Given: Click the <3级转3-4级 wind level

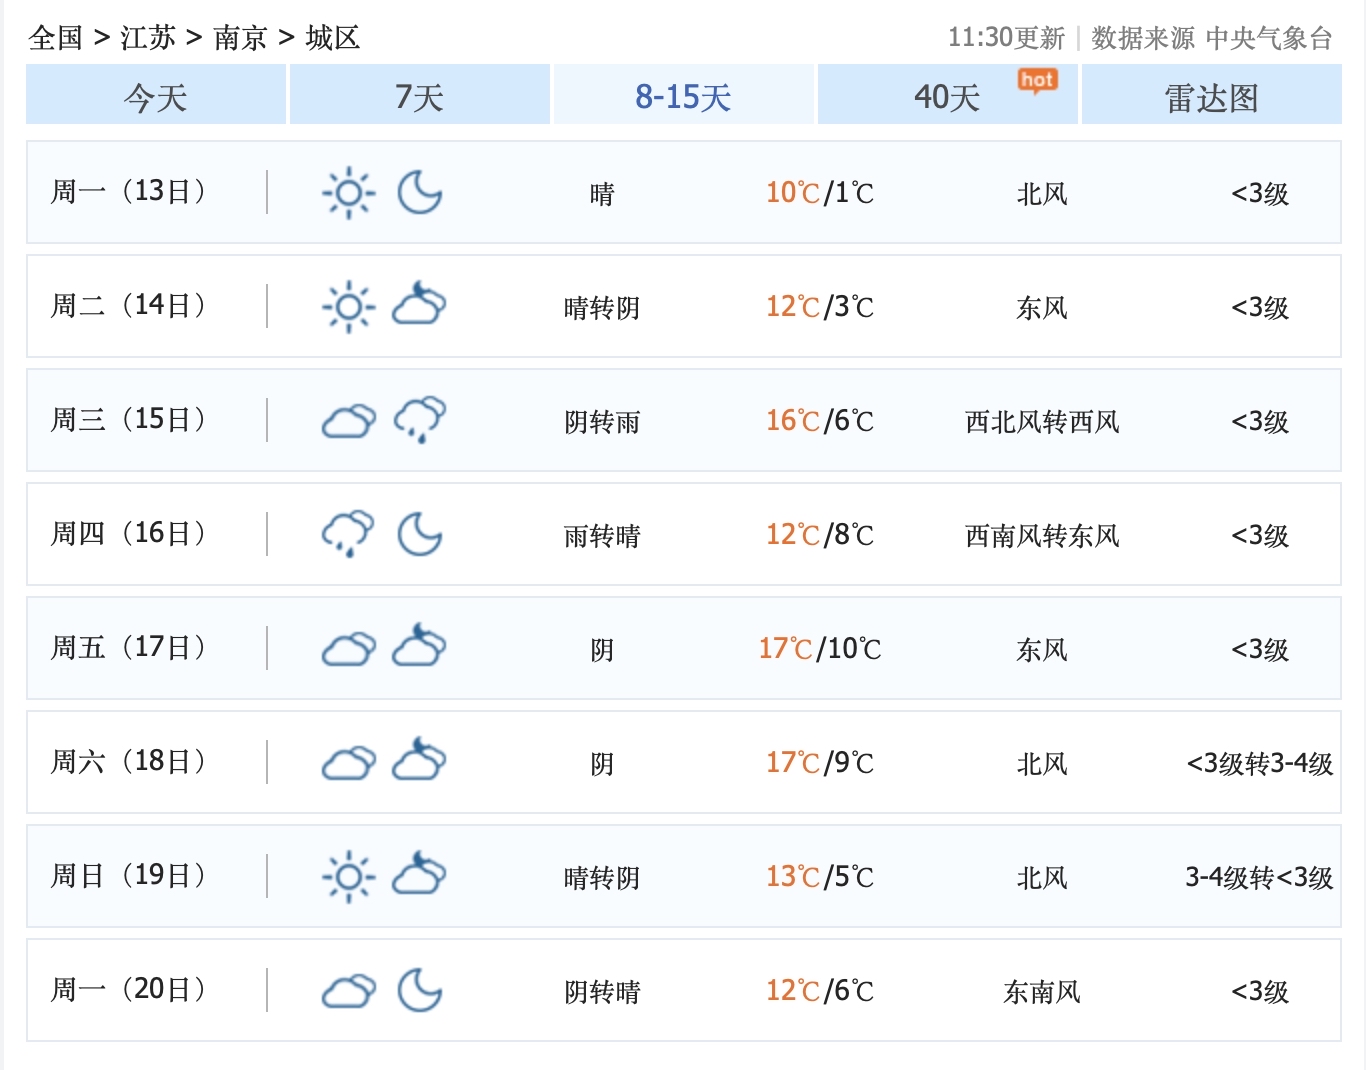Looking at the screenshot, I should 1260,763.
